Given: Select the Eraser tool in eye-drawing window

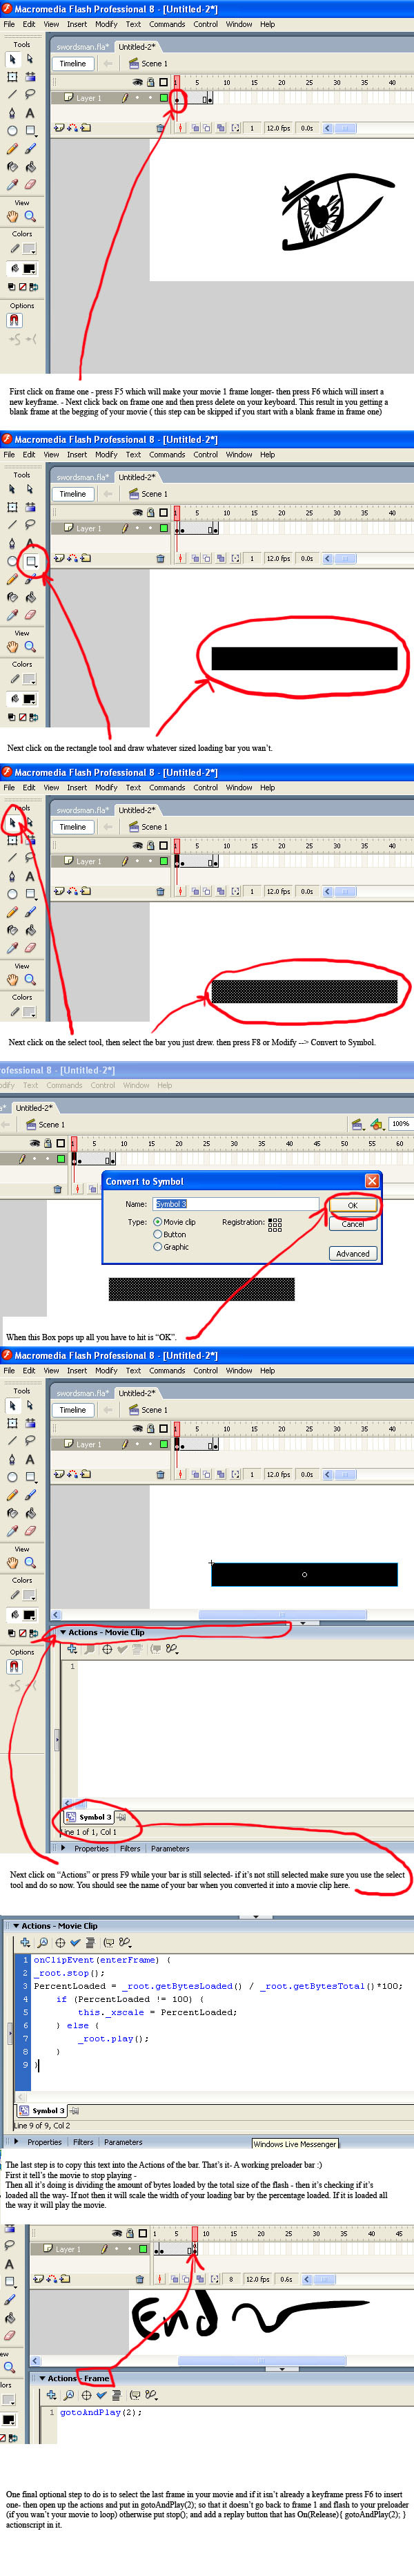Looking at the screenshot, I should pyautogui.click(x=30, y=185).
